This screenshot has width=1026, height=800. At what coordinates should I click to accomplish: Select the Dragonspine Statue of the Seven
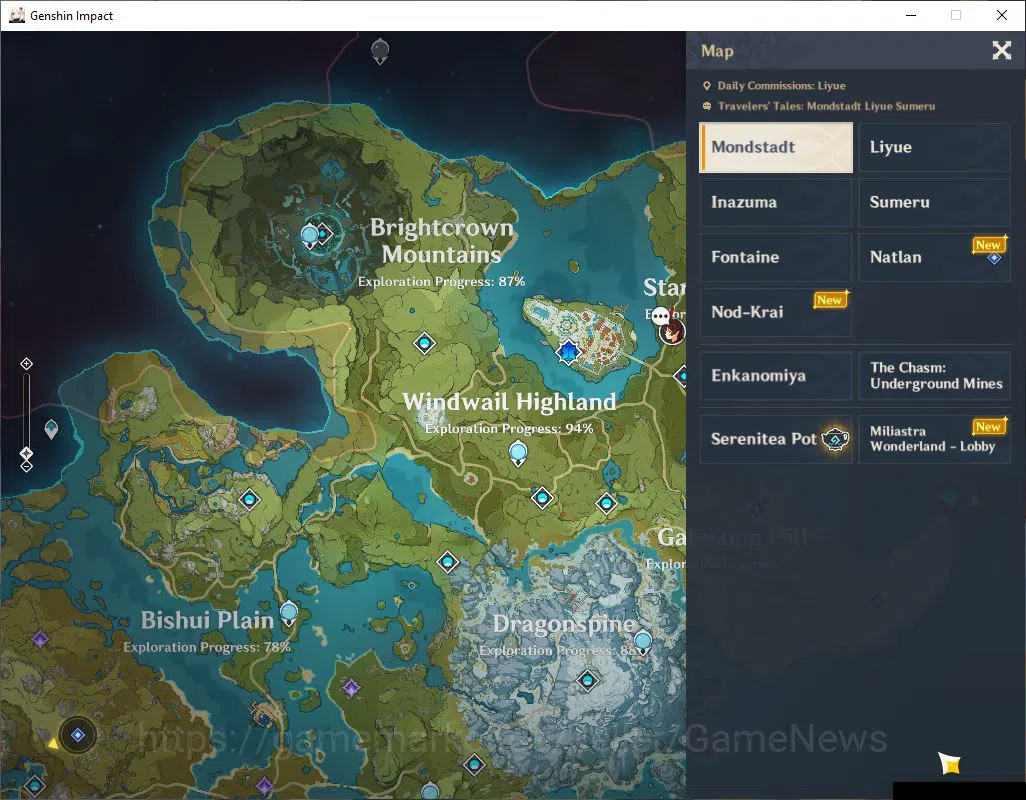(643, 642)
